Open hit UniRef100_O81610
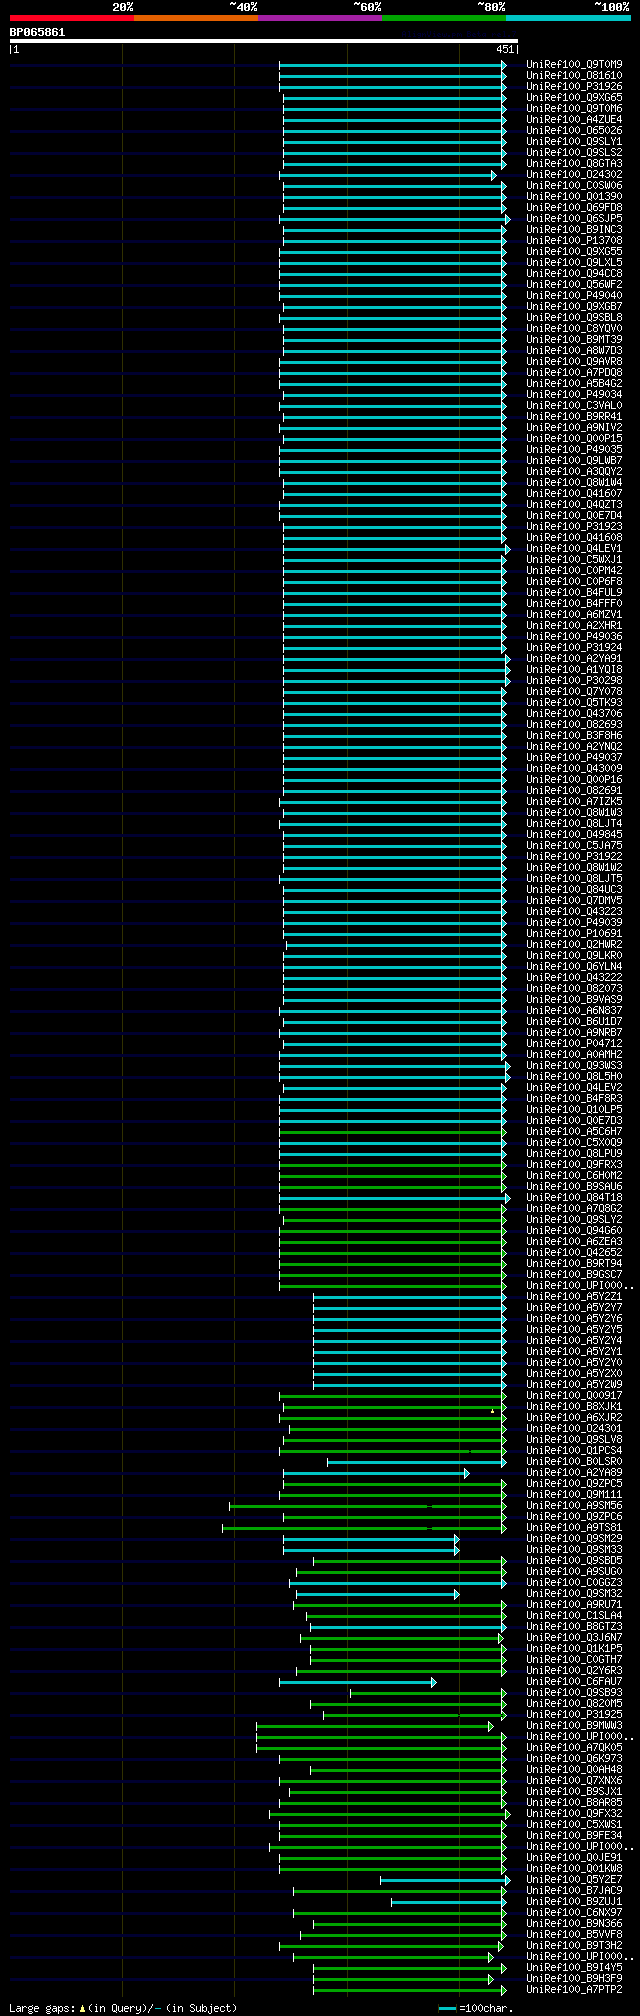Screen dimensions: 640x2016 point(574,76)
